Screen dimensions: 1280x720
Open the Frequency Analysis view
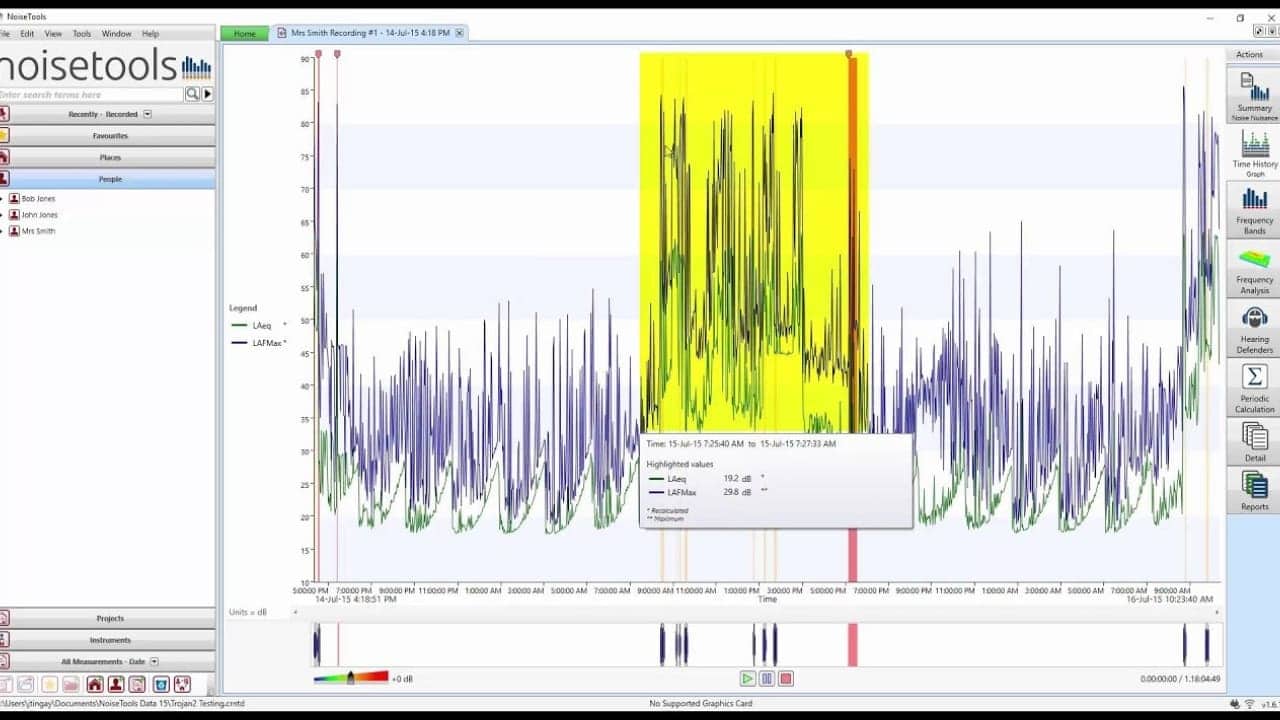1253,268
